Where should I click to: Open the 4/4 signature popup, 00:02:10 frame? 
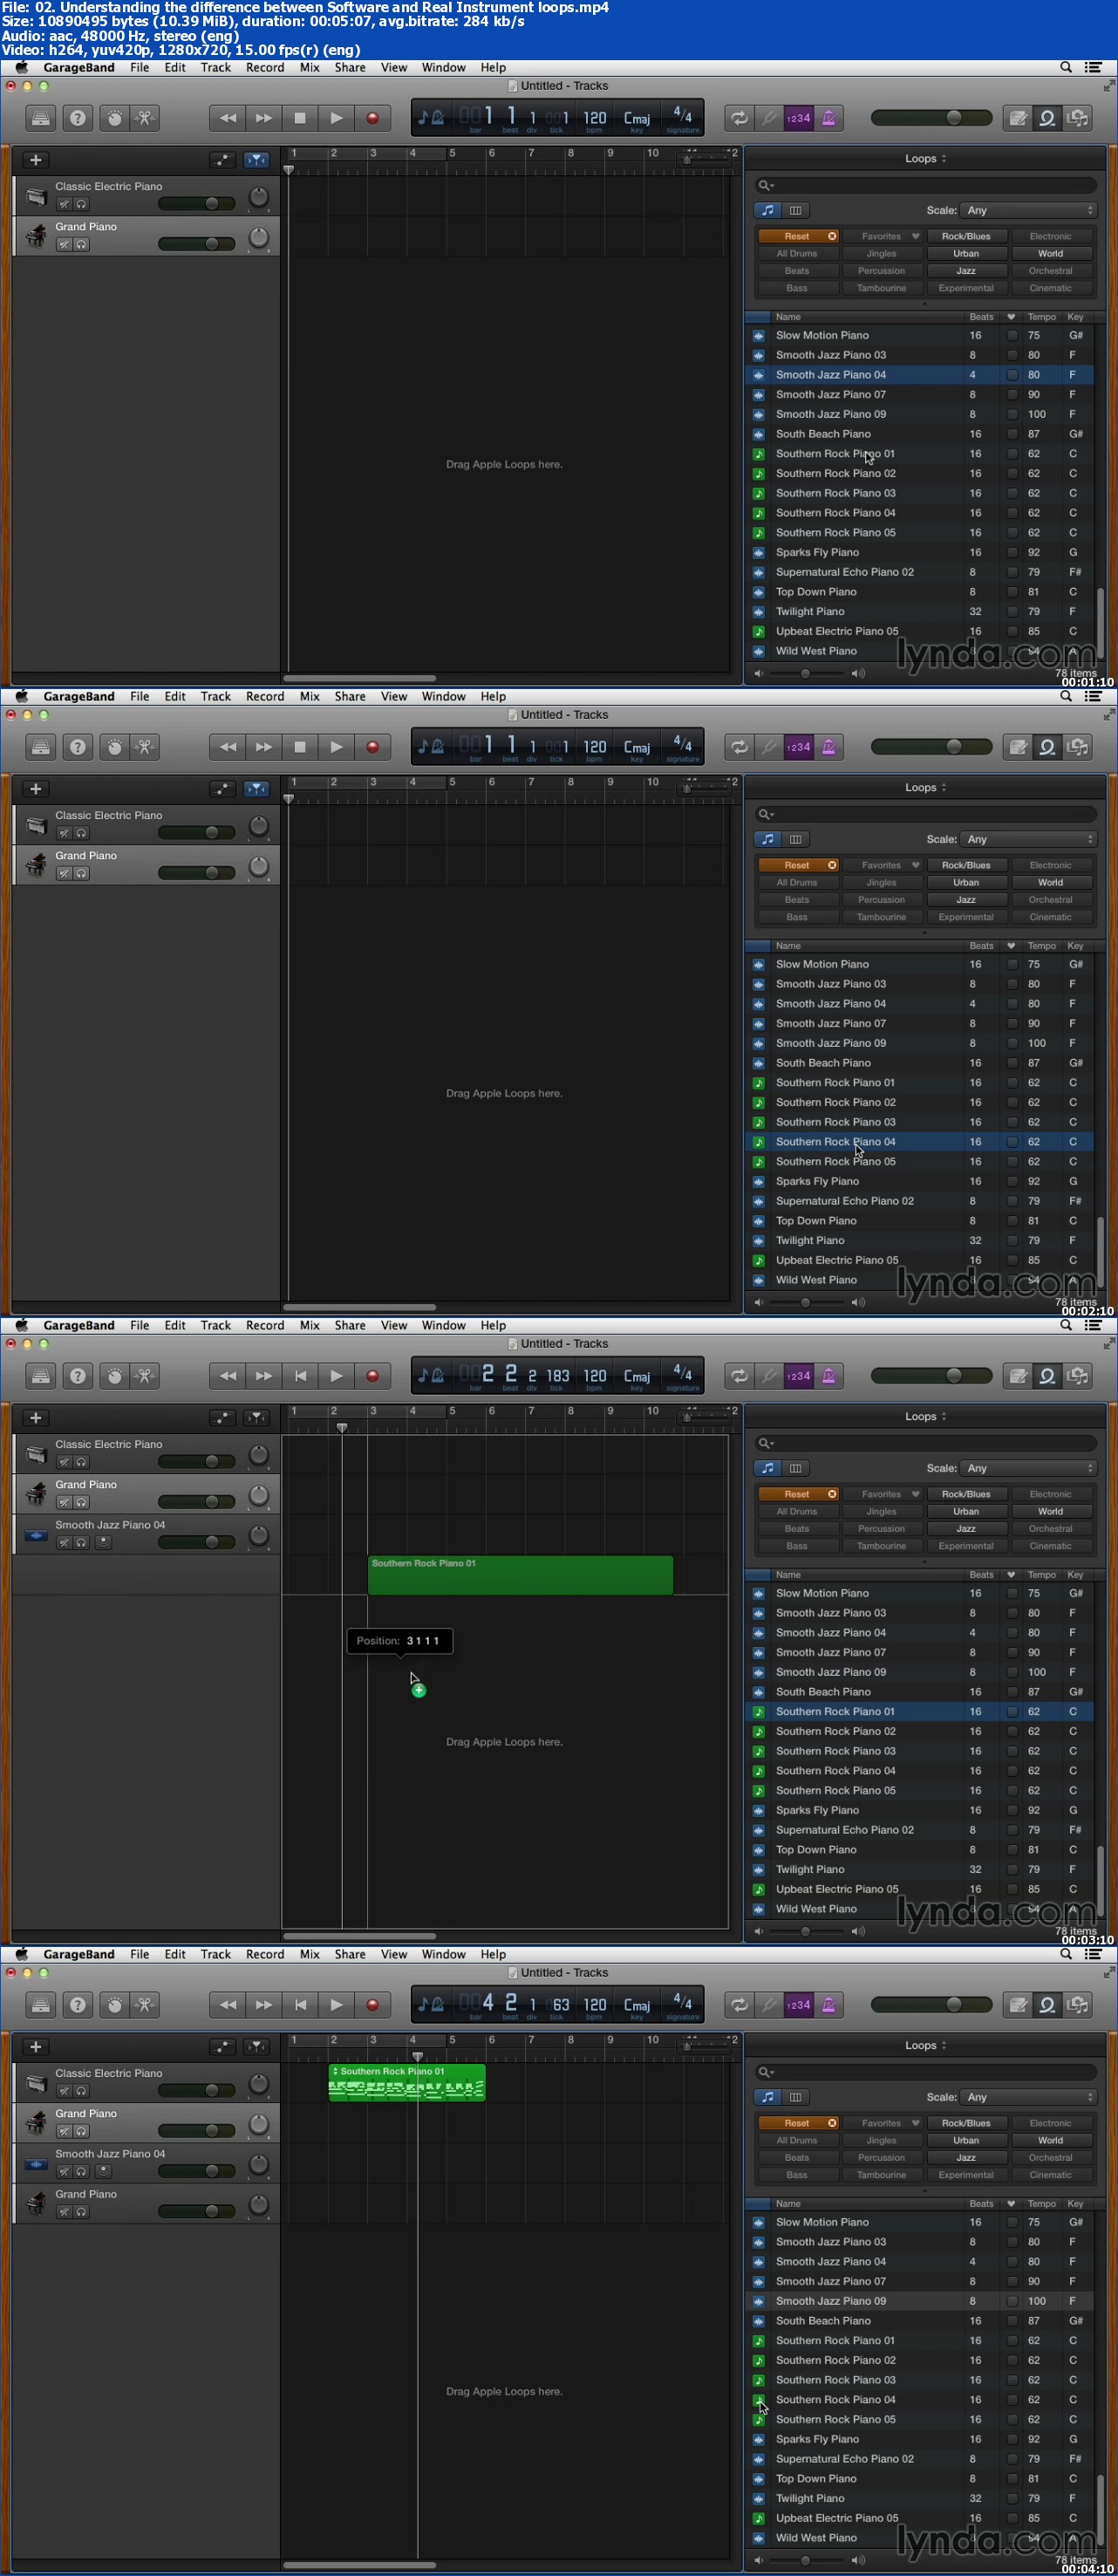pos(683,745)
